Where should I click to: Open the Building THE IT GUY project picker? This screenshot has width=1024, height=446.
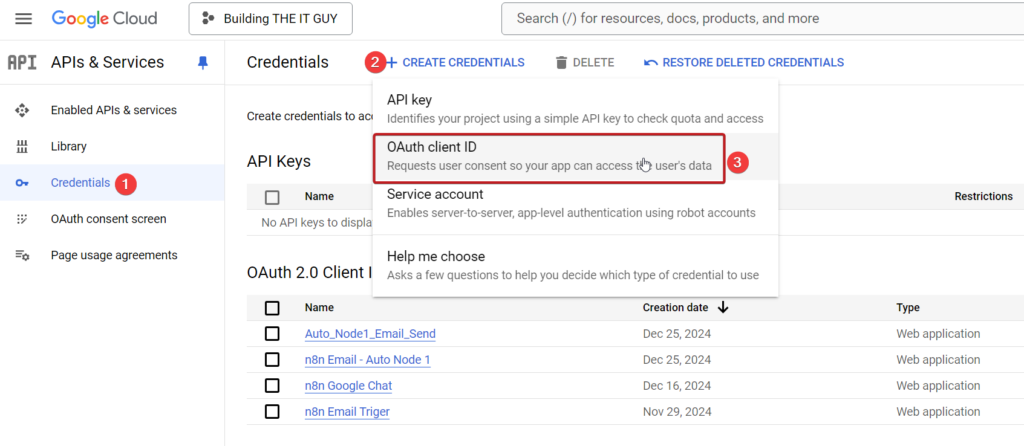(x=270, y=18)
